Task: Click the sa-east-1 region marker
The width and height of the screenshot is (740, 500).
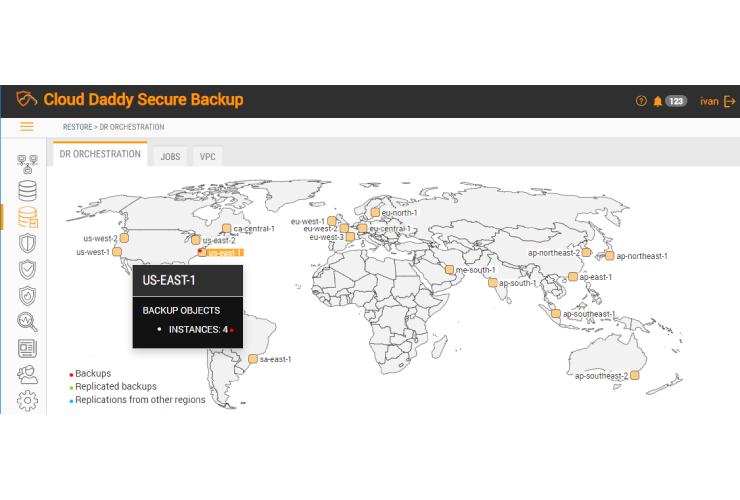Action: (253, 358)
